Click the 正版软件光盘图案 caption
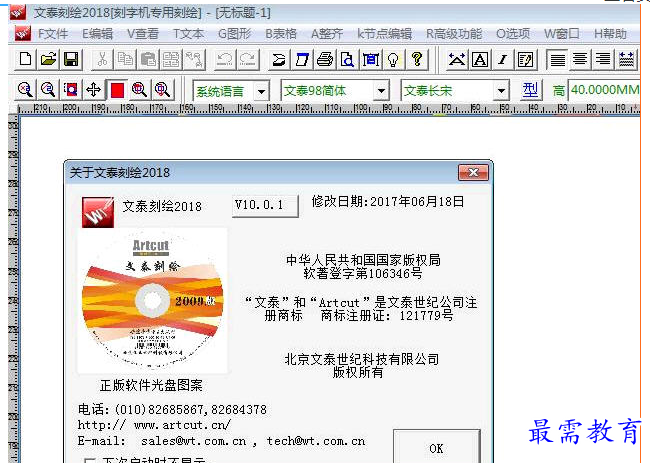The height and width of the screenshot is (463, 650). (151, 385)
